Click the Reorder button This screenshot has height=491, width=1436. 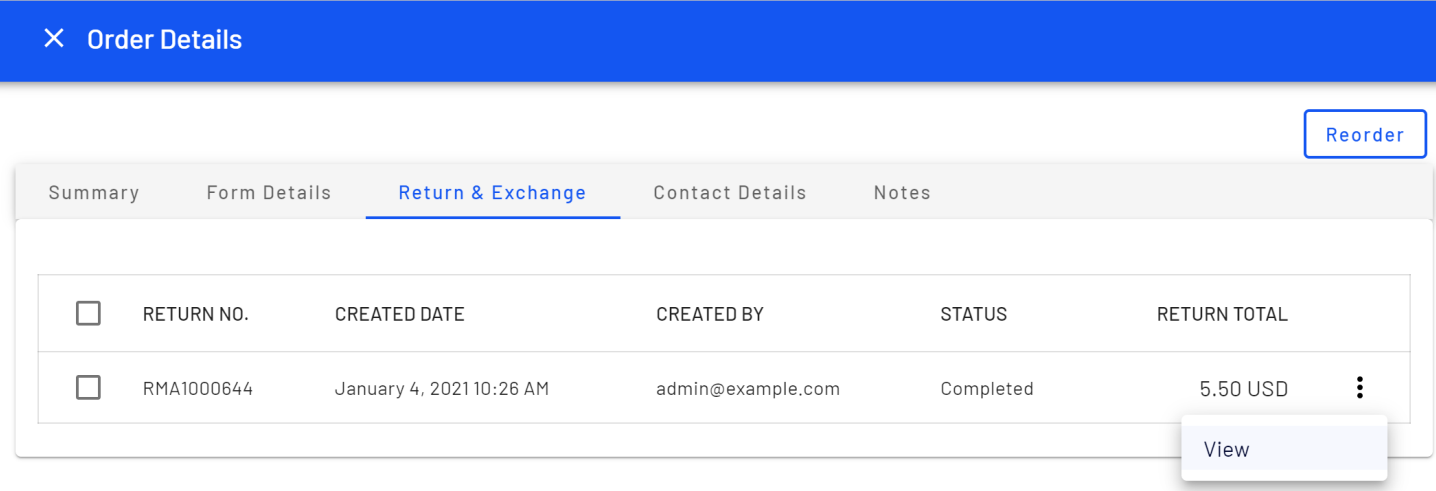(x=1364, y=134)
